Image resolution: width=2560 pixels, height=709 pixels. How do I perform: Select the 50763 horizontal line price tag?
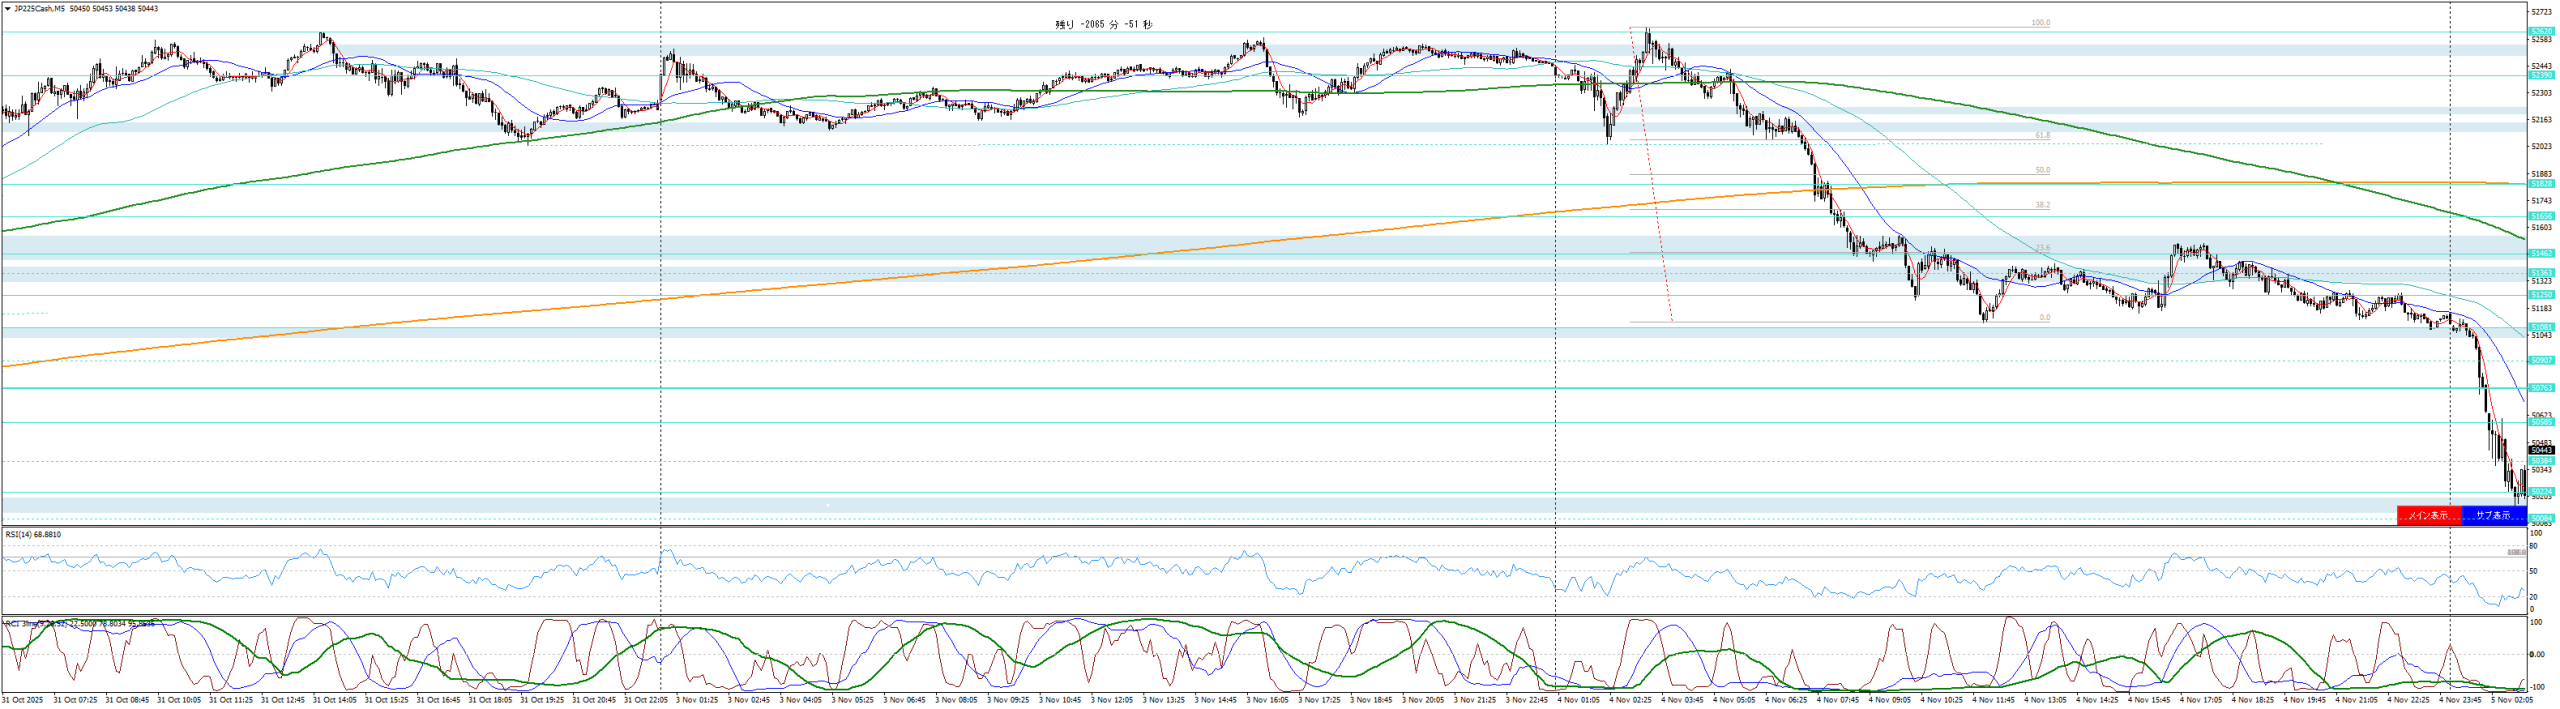[2541, 388]
